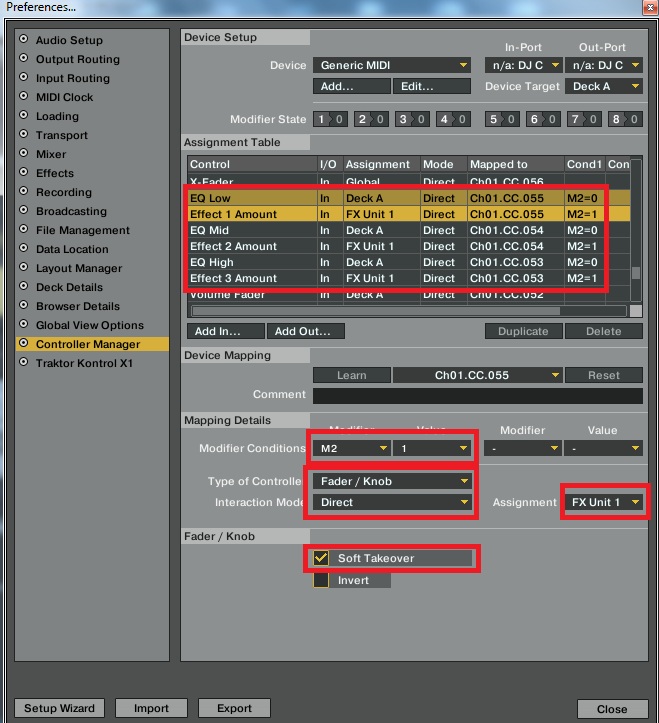The image size is (659, 723).
Task: Select Deck Details preferences
Action: [x=69, y=287]
